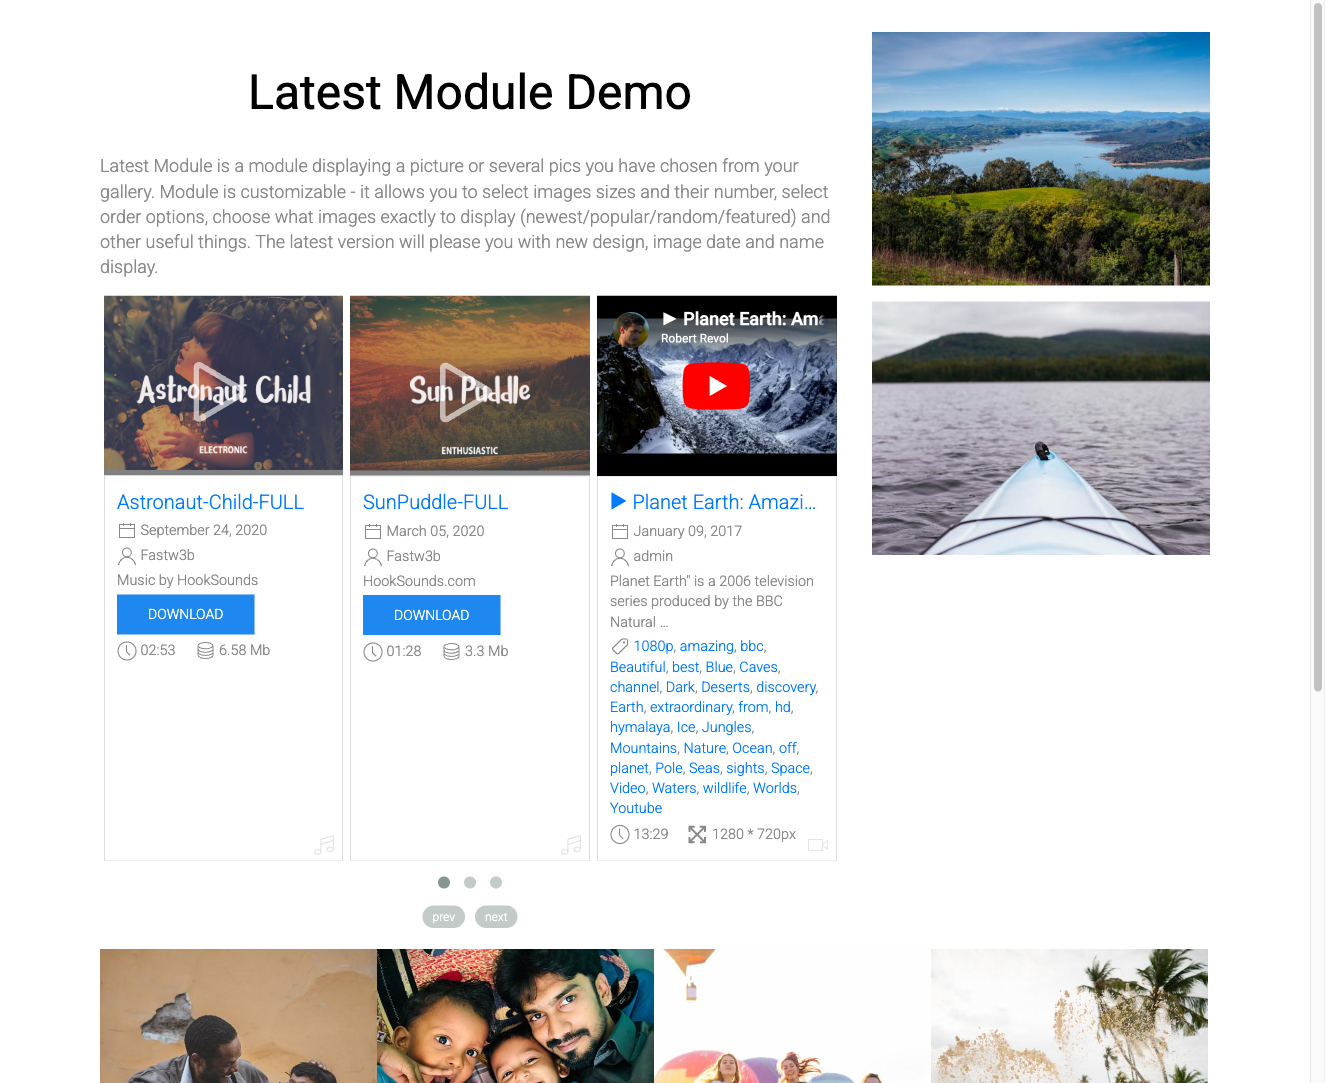Click the music note icon on Astronaut-Child-FULL card
Viewport: 1325px width, 1083px height.
[x=324, y=845]
